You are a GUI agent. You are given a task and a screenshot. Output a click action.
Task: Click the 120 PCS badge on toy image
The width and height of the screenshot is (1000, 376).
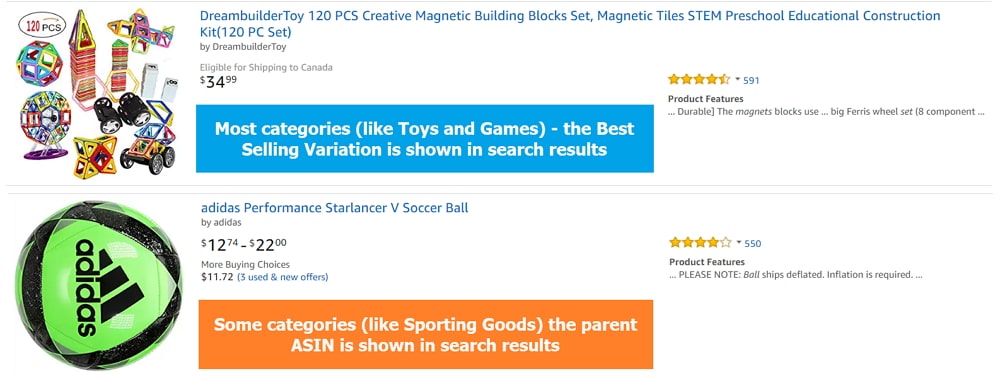coord(42,26)
